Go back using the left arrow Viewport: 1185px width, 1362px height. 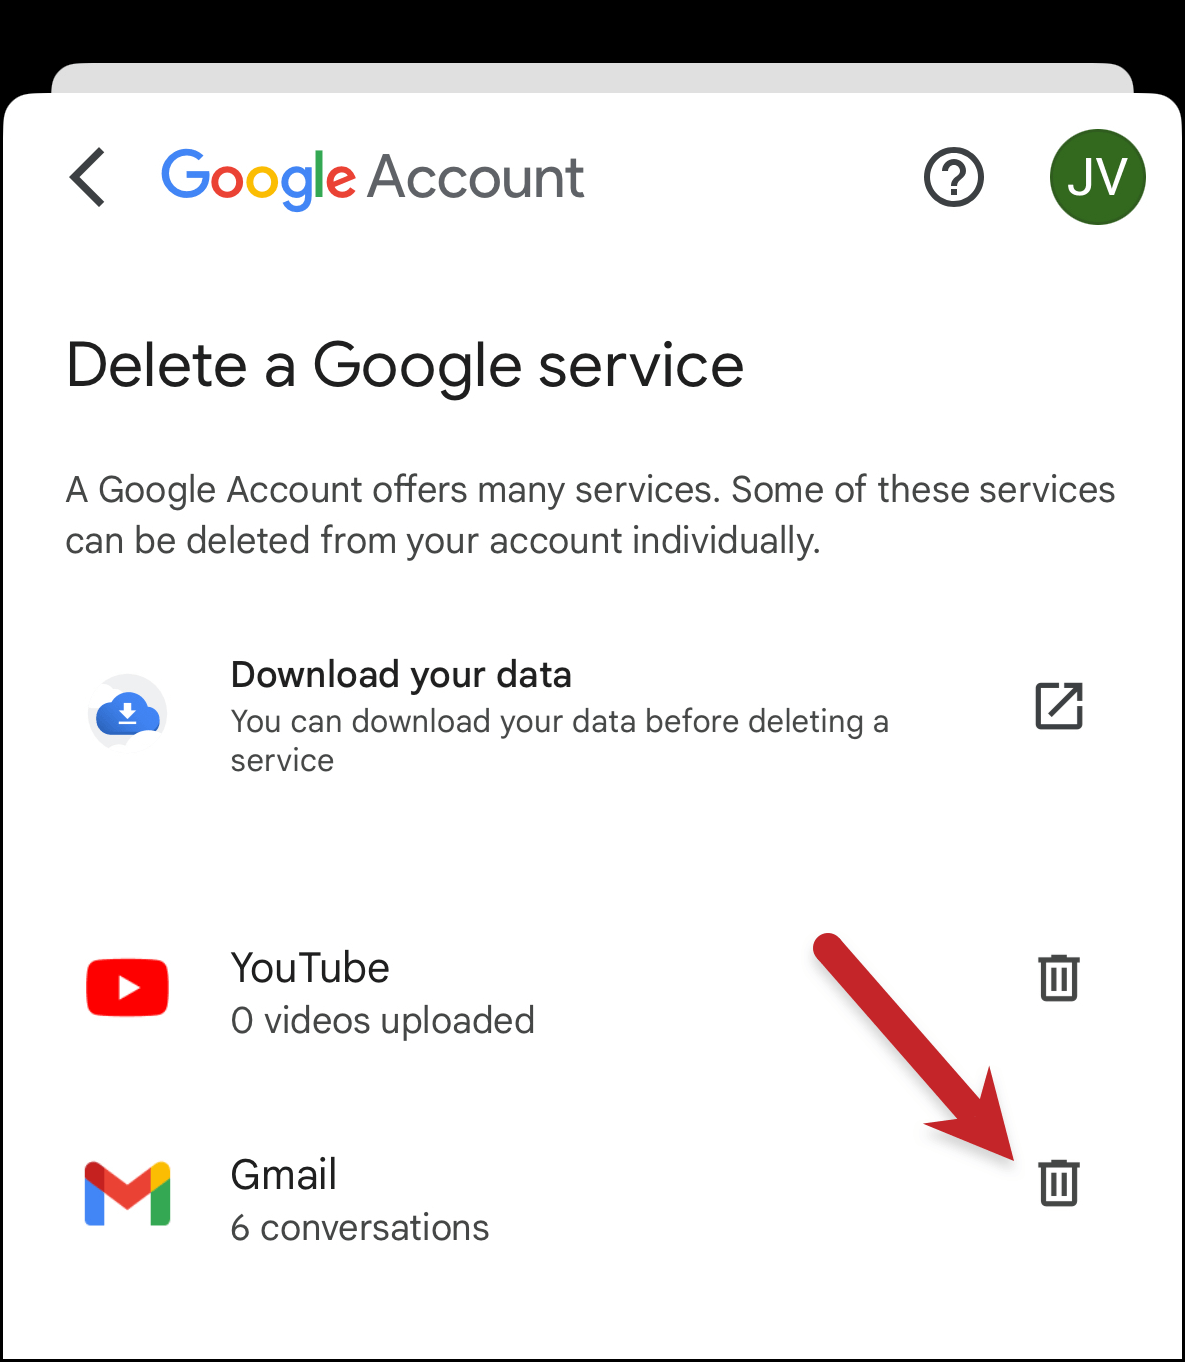(x=88, y=177)
